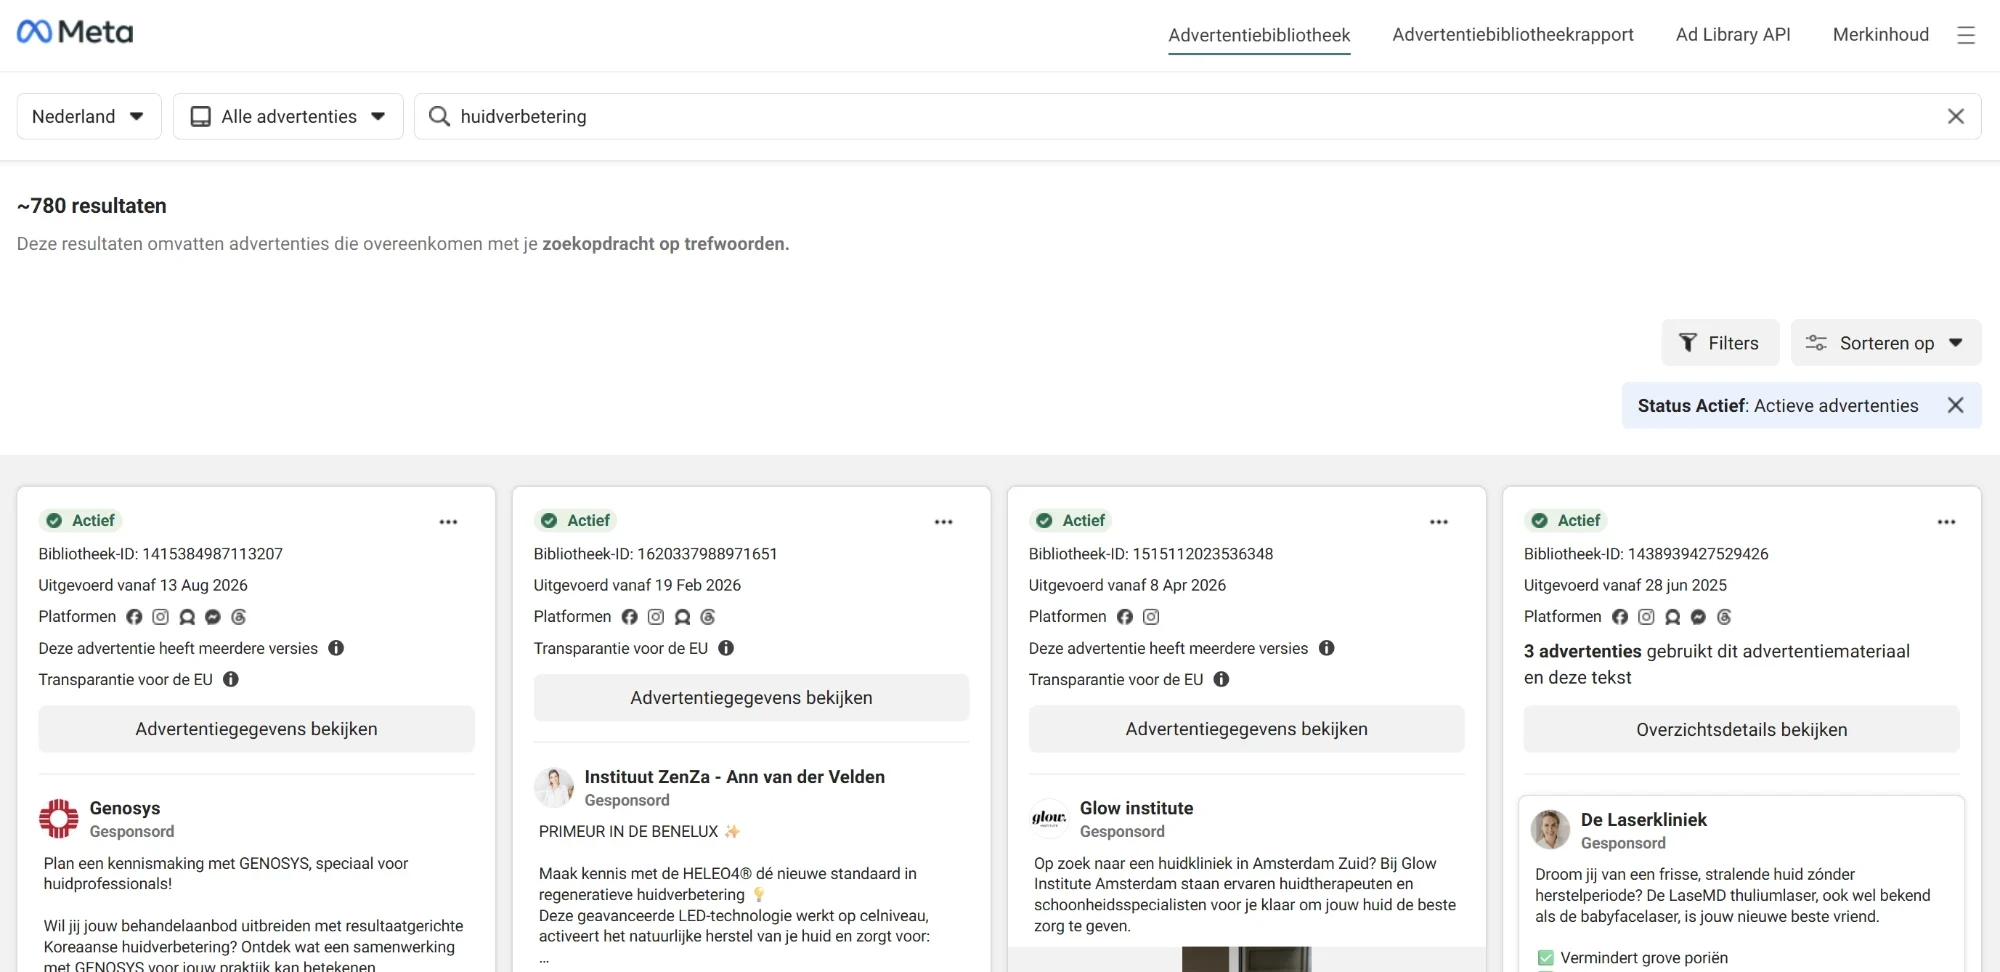Click Instagram platform icon on De Laserkliniek card
This screenshot has height=972, width=2000.
pyautogui.click(x=1646, y=617)
